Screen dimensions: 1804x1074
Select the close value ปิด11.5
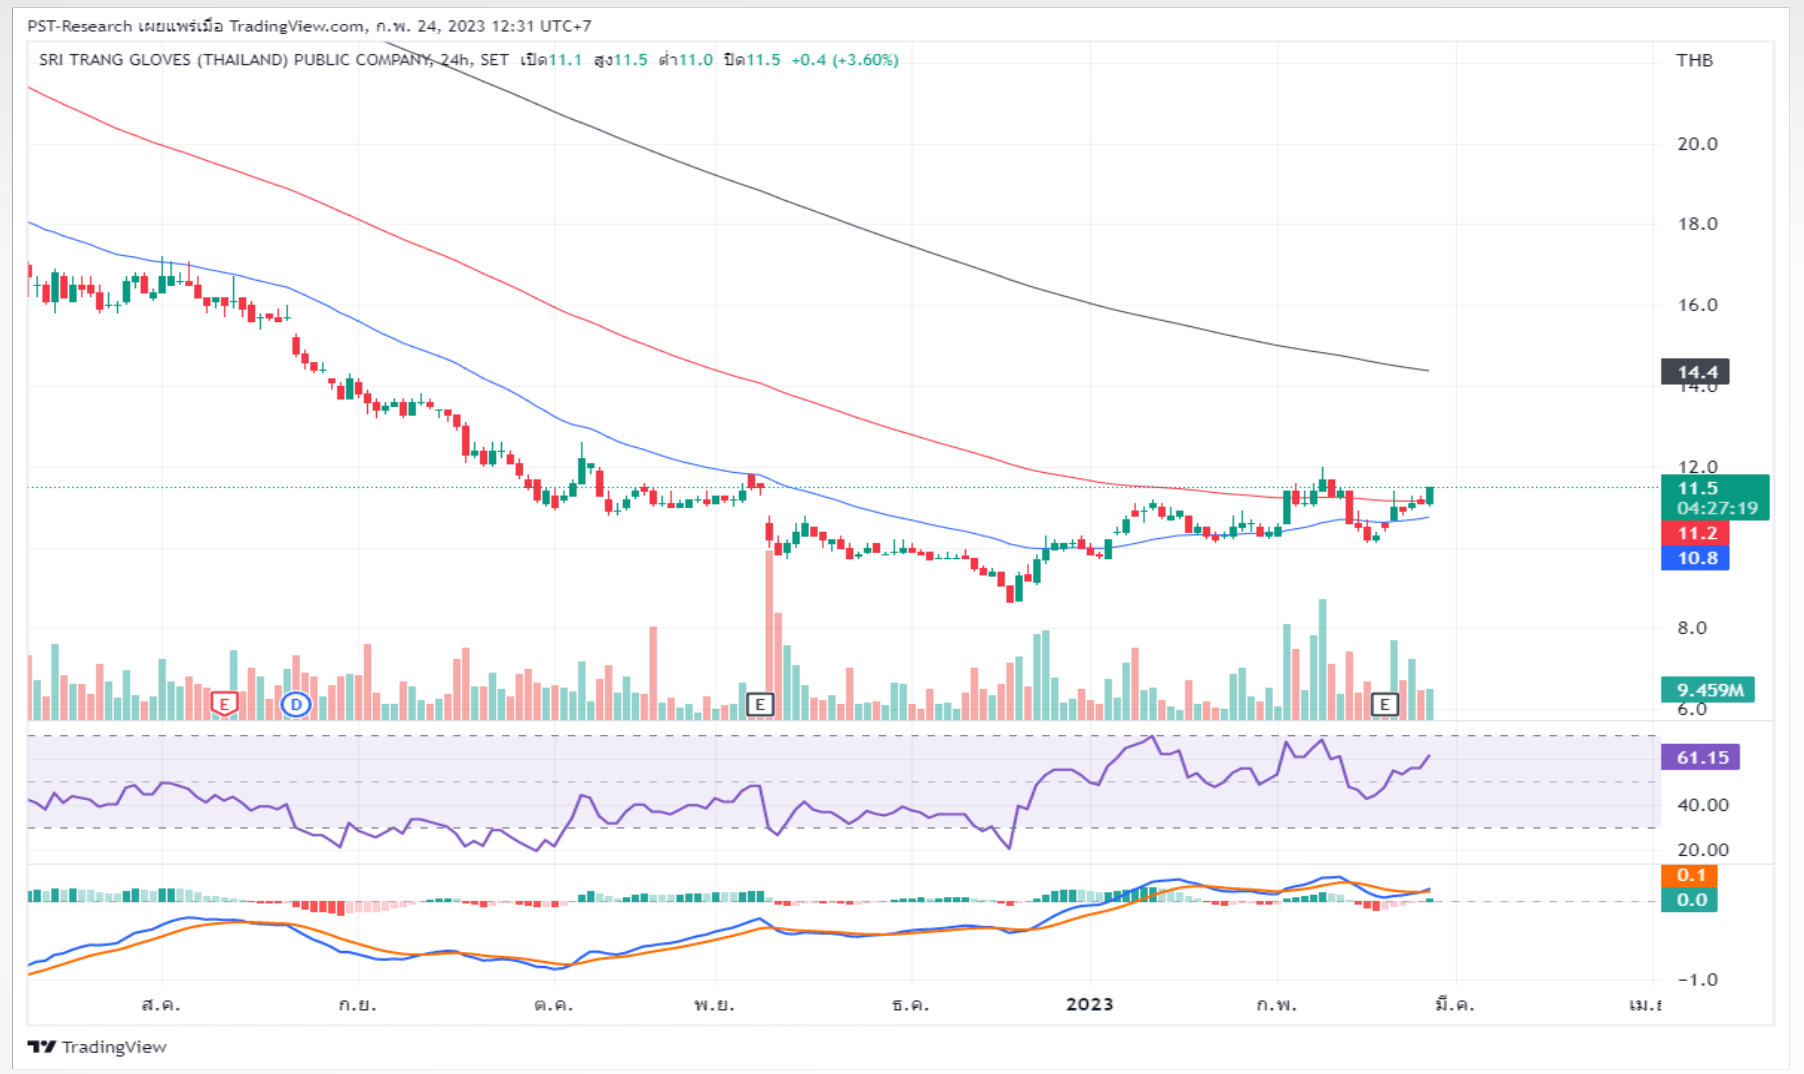coord(752,60)
